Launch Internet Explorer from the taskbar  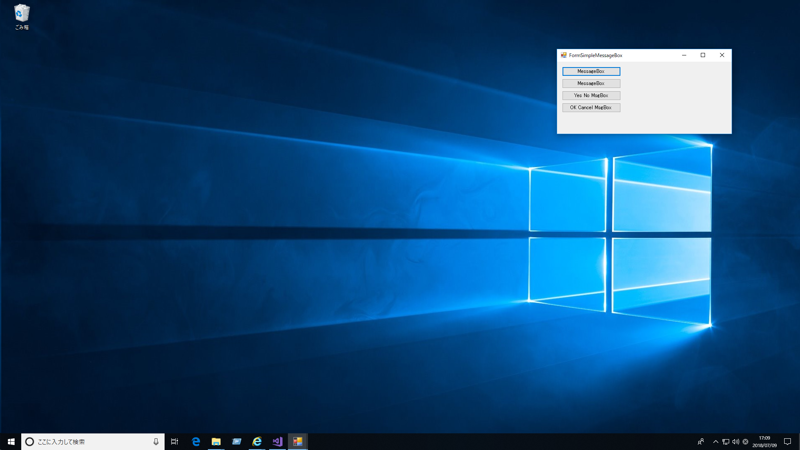(x=257, y=441)
